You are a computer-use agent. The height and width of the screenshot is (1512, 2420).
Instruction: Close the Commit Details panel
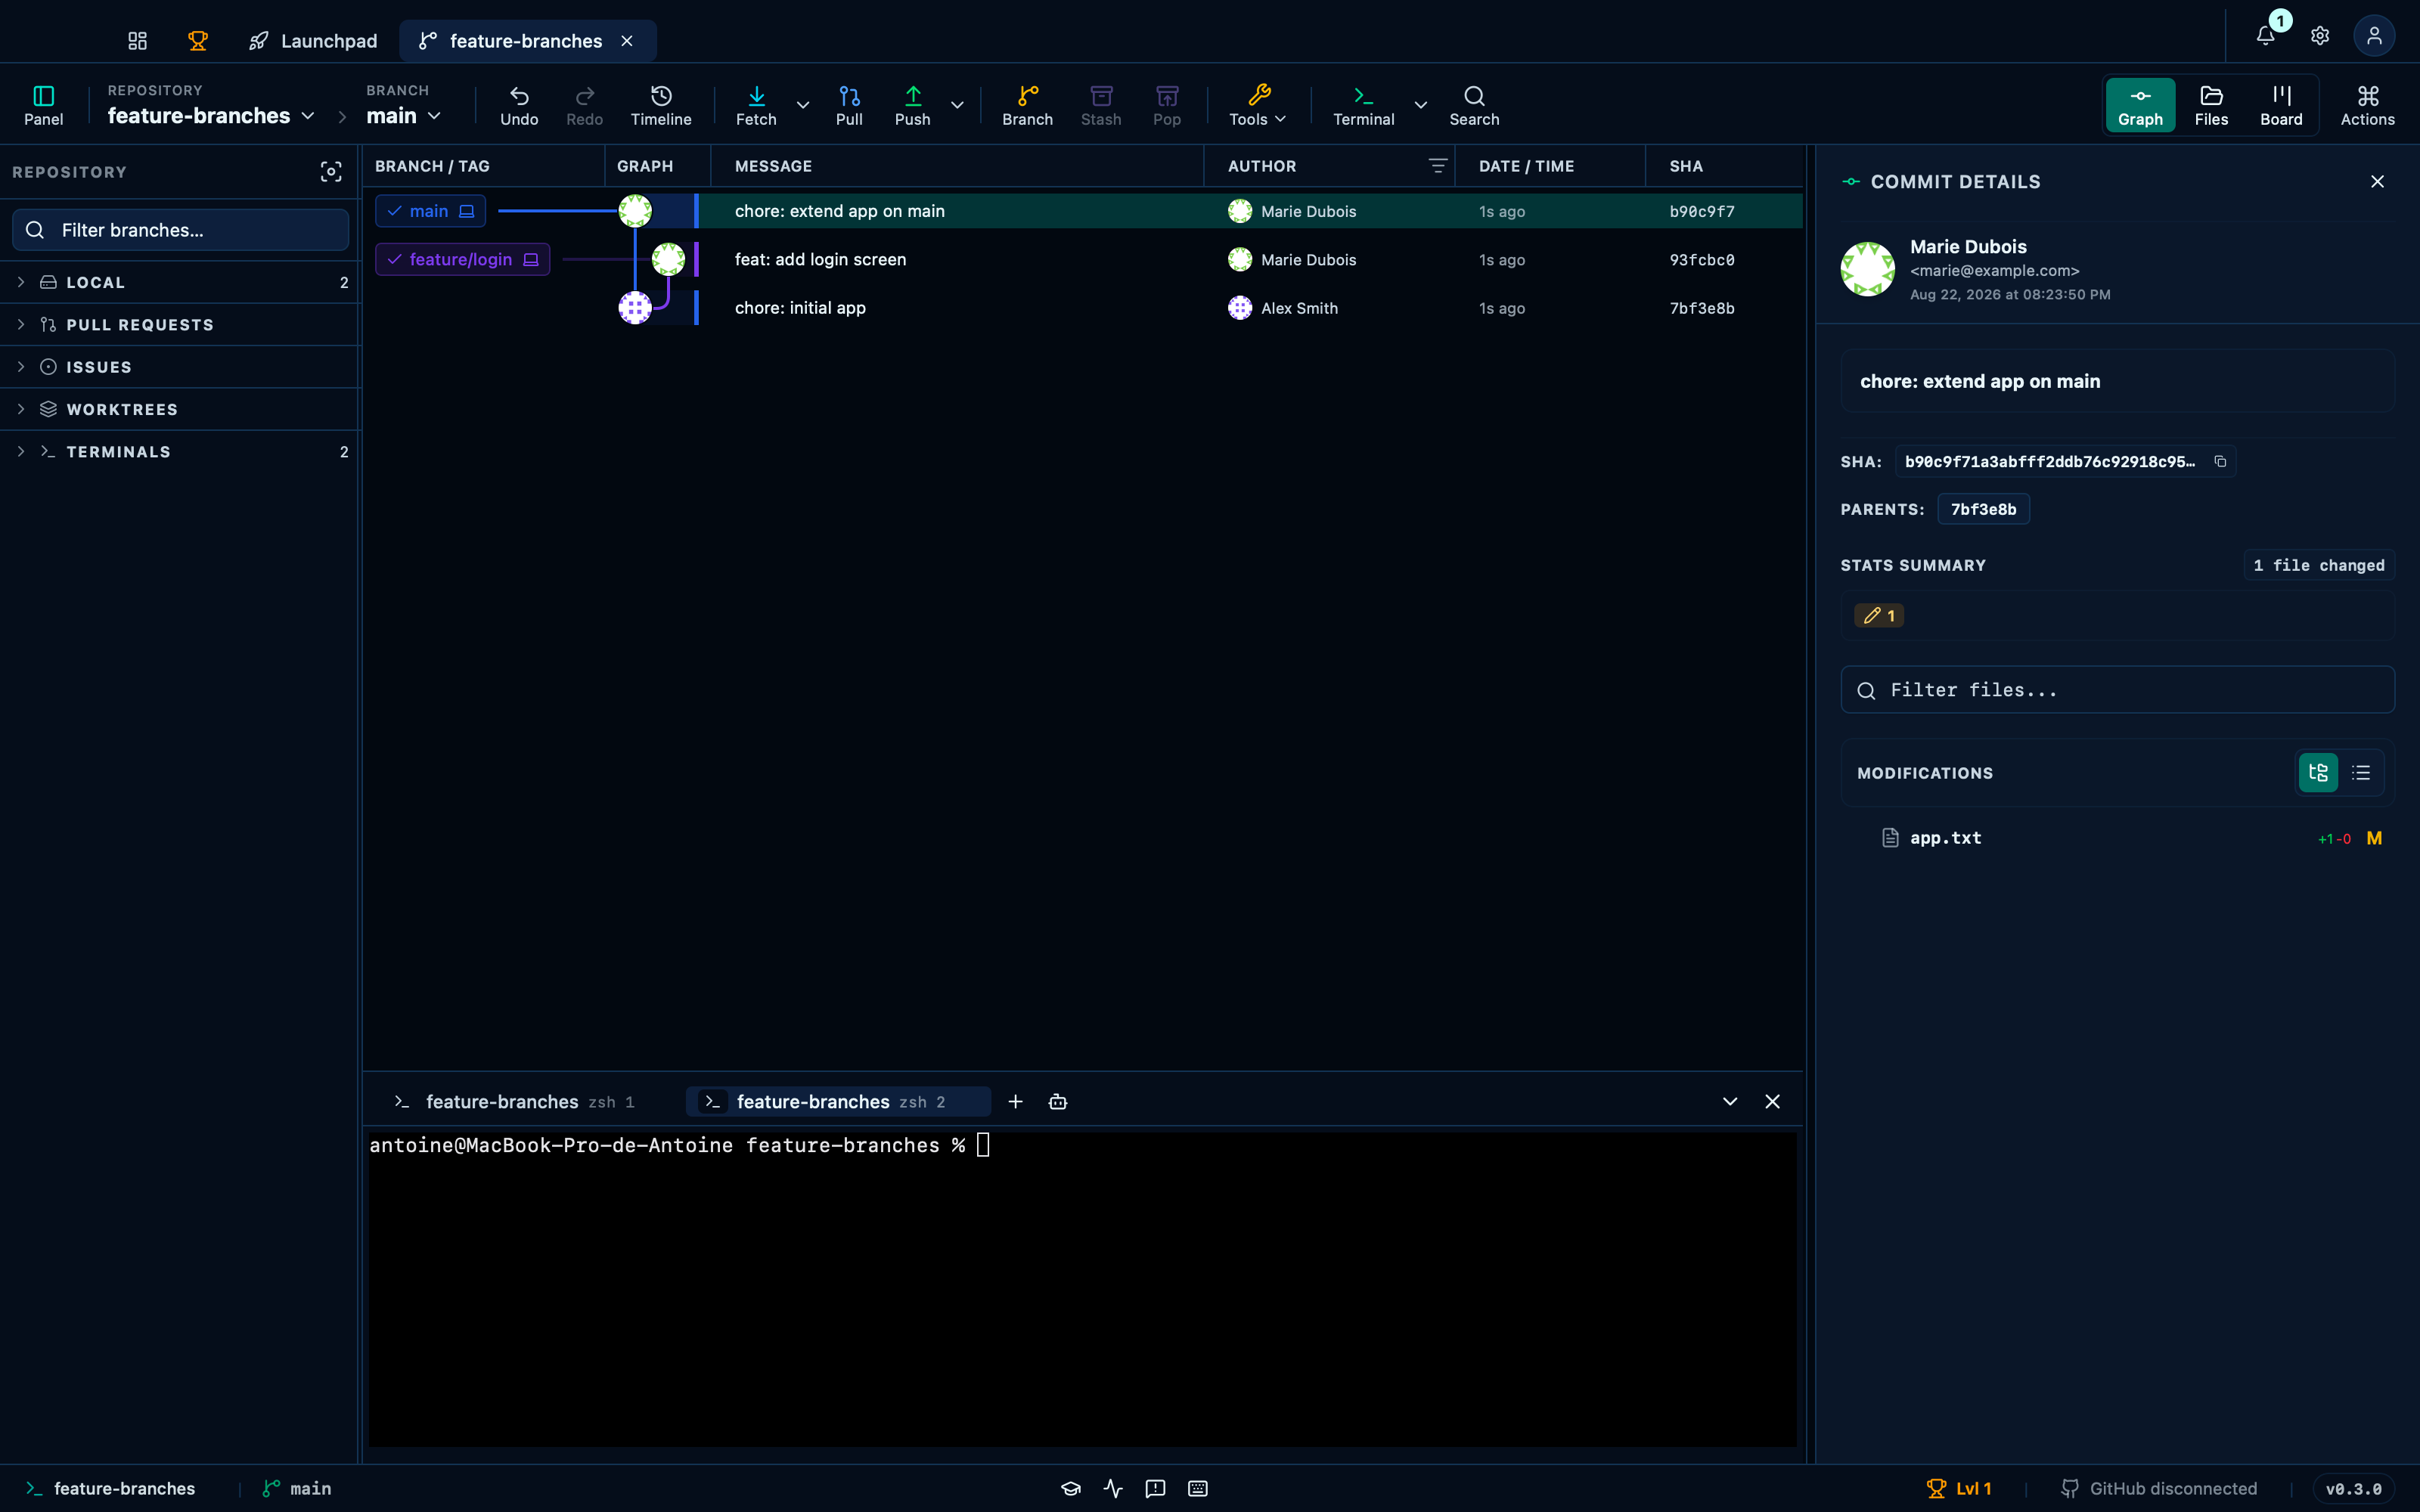pos(2377,181)
